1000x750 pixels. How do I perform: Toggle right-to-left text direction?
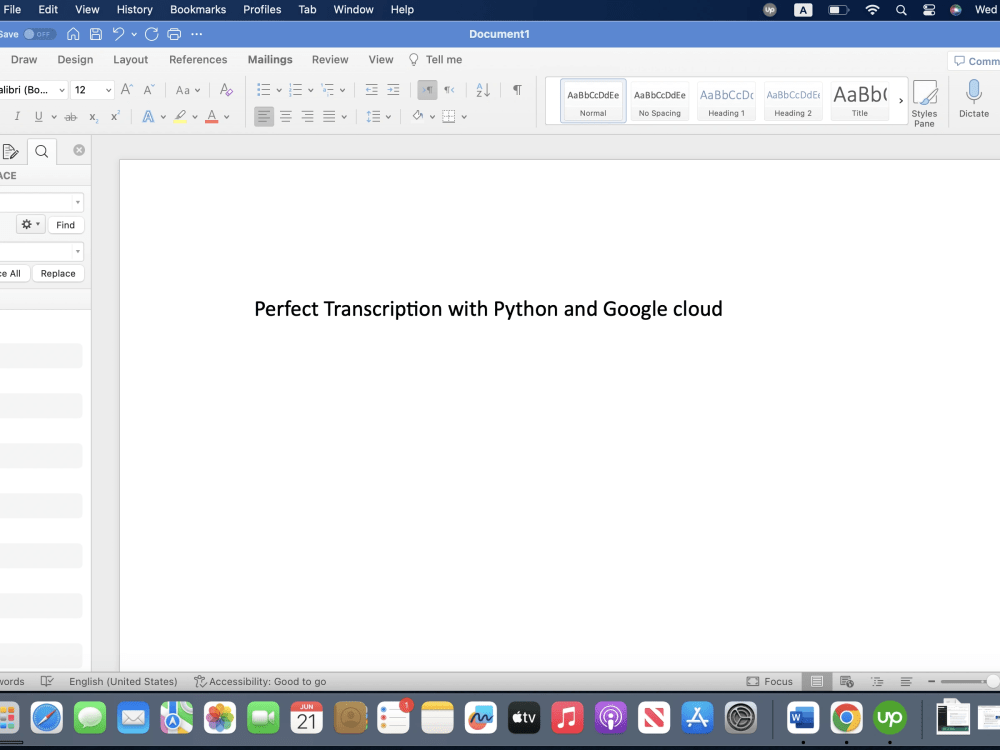tap(450, 90)
